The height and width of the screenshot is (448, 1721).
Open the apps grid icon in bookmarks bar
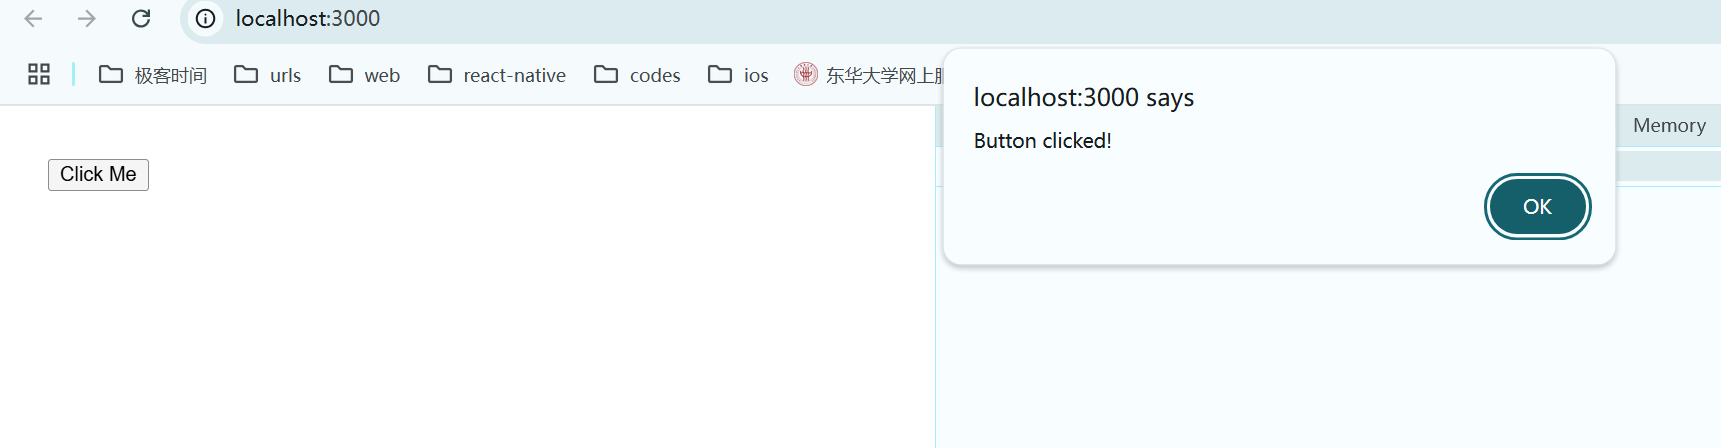[39, 74]
